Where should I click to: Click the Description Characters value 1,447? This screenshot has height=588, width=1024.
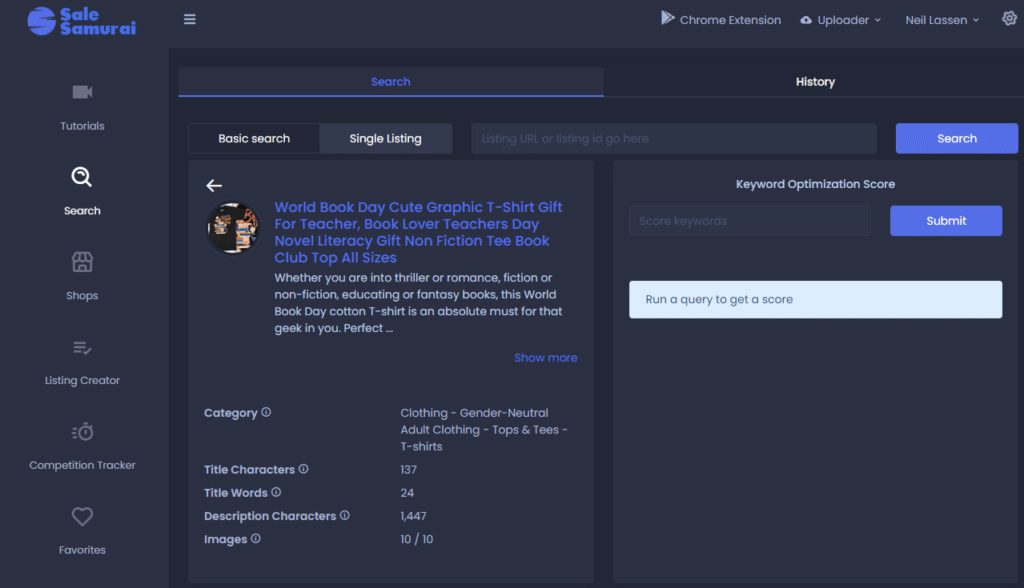coord(413,516)
